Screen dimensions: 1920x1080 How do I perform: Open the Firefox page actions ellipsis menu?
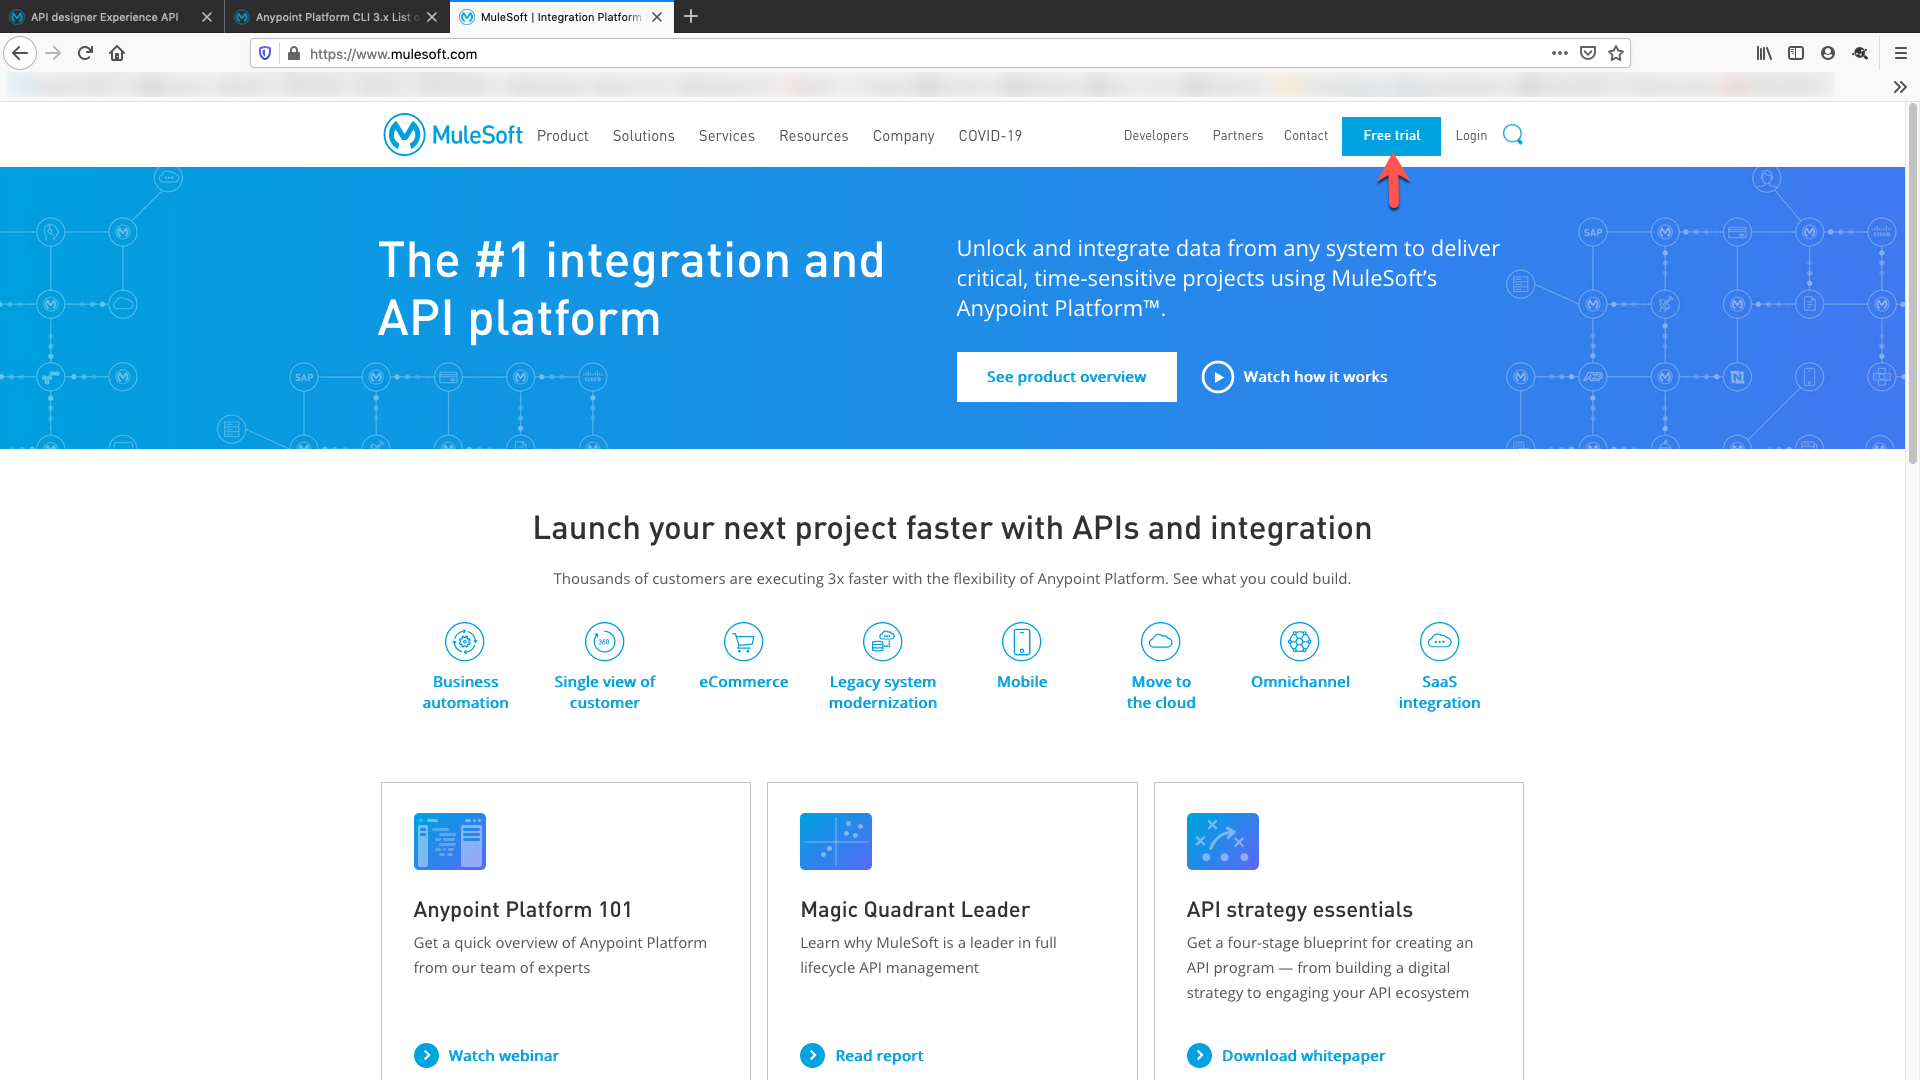coord(1560,54)
